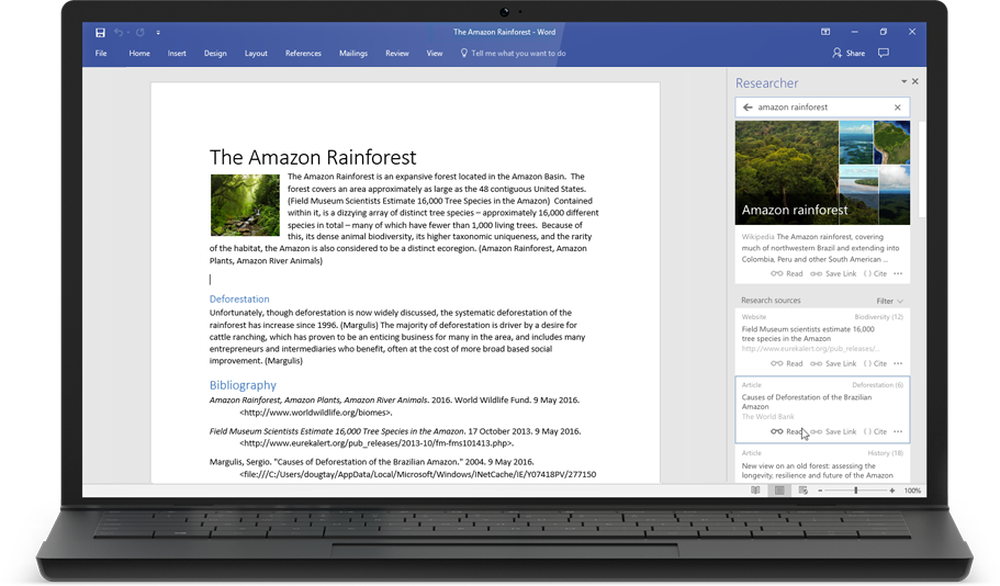Click the Undo icon
The width and height of the screenshot is (1000, 586).
pos(117,31)
